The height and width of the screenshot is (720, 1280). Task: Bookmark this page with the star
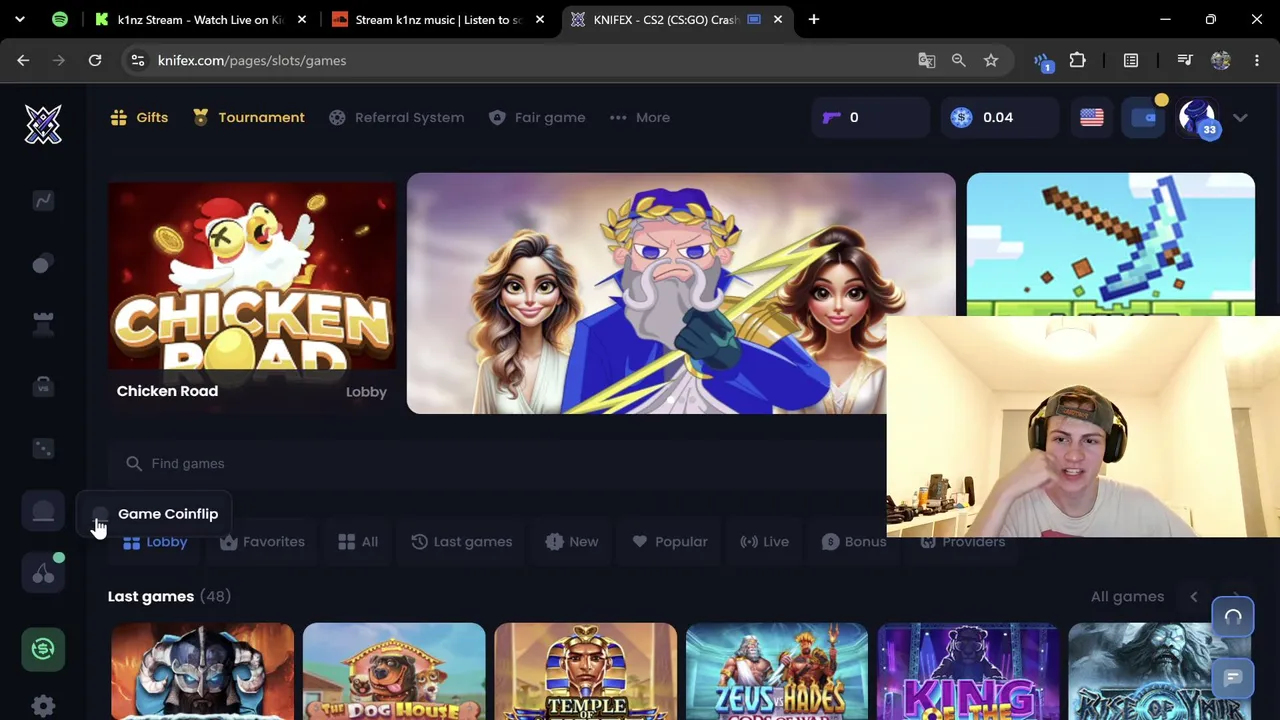point(991,60)
